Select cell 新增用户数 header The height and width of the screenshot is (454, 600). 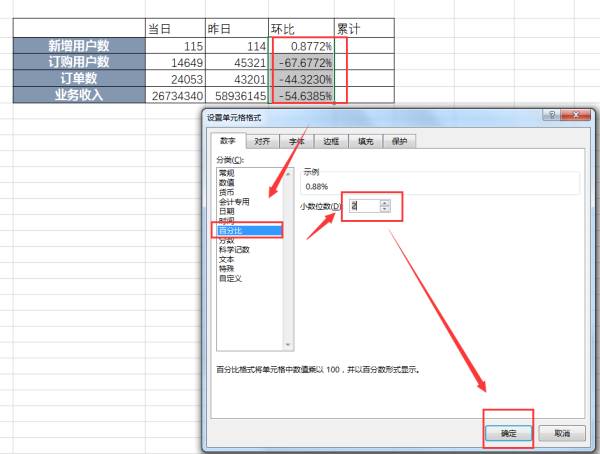pos(79,46)
